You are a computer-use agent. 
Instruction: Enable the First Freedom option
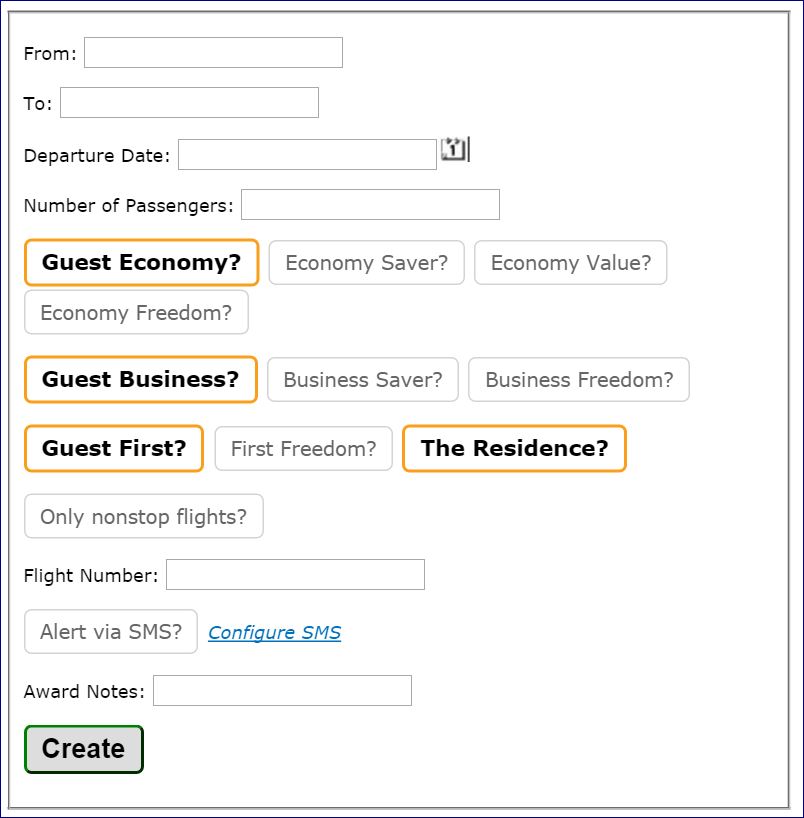(303, 449)
